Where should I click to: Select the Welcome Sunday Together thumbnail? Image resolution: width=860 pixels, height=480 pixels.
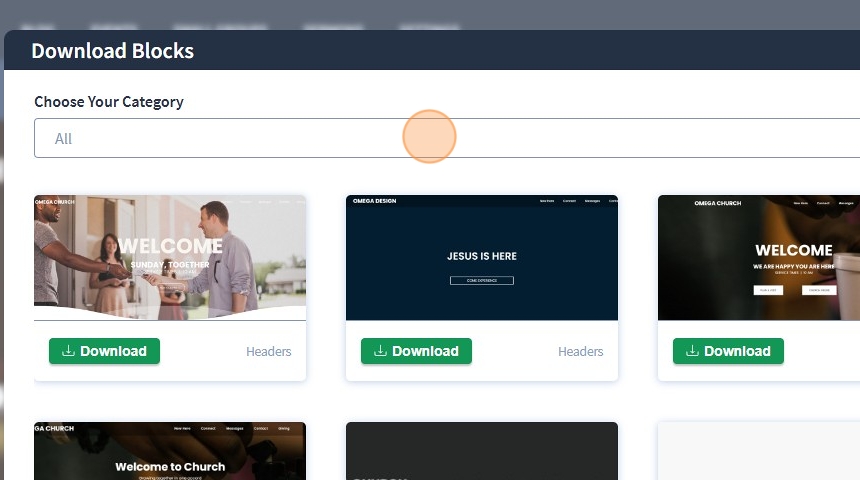[x=170, y=258]
